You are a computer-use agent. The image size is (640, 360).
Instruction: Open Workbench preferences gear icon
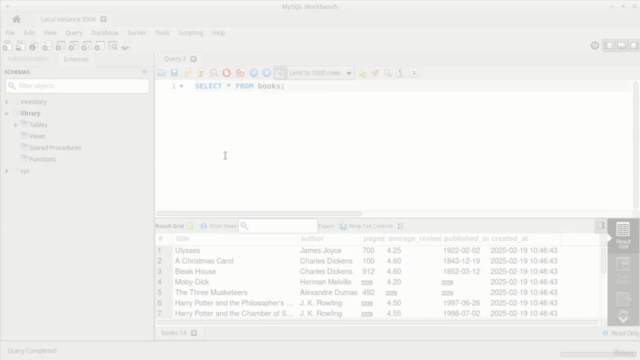tap(595, 46)
